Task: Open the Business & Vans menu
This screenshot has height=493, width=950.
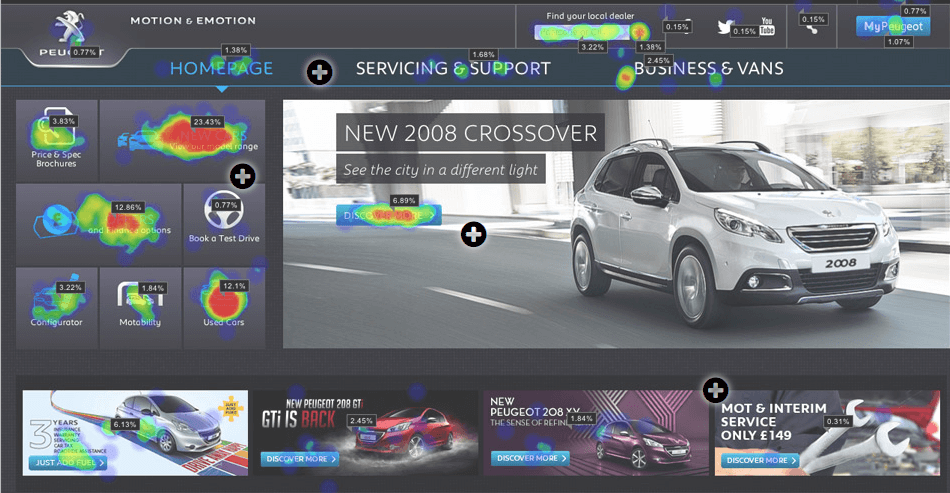Action: [x=709, y=68]
